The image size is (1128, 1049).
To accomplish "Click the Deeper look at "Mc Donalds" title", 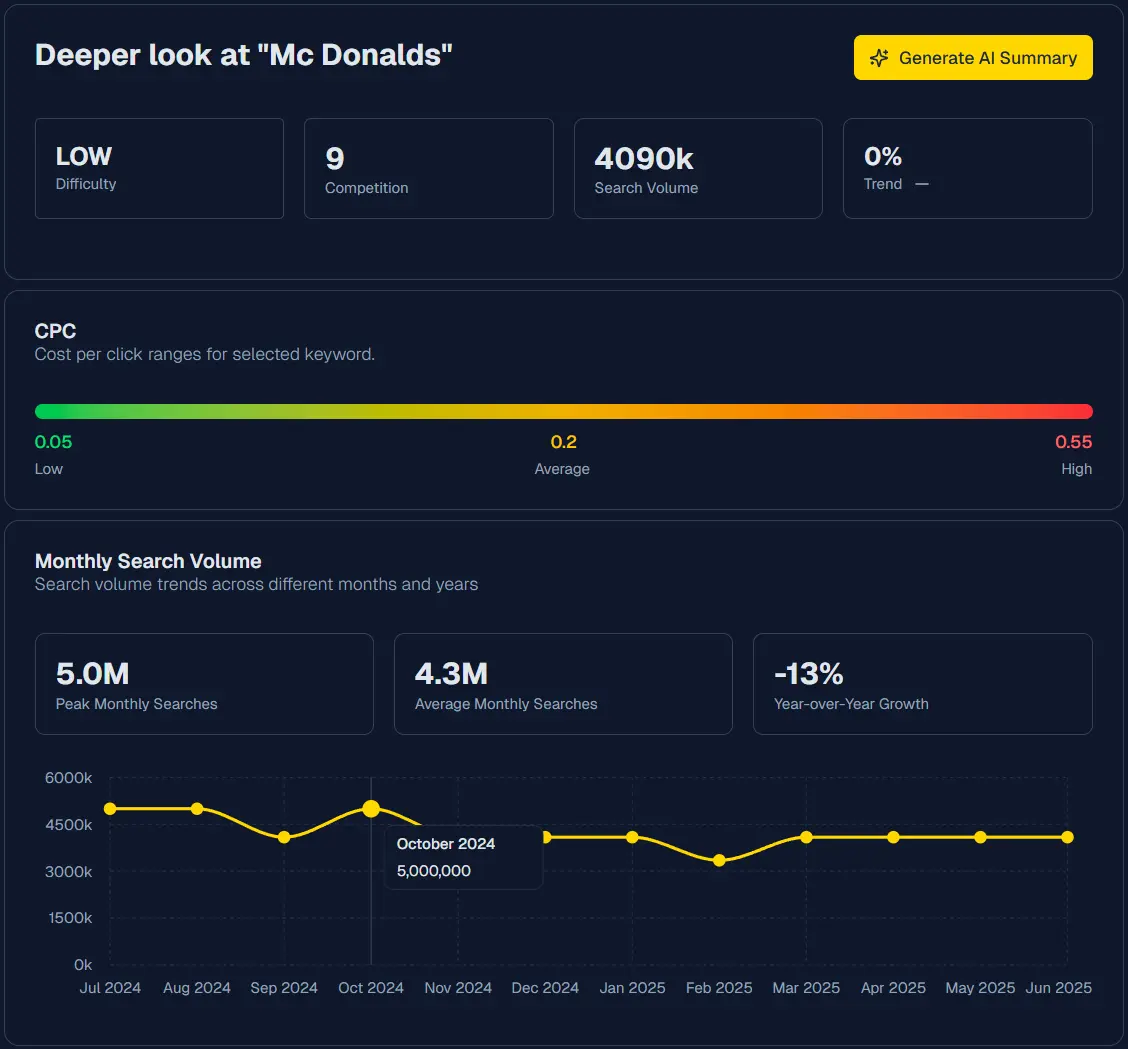I will click(x=244, y=55).
